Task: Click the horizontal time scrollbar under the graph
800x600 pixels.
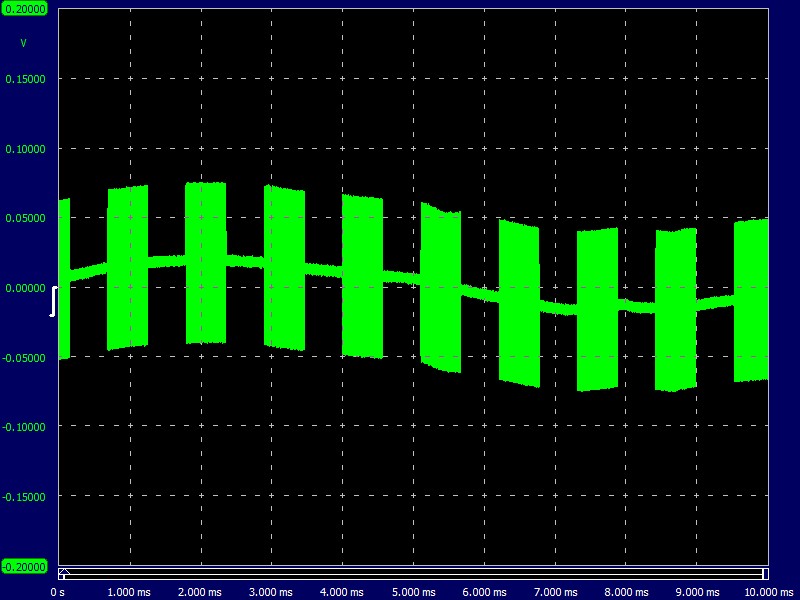Action: (413, 574)
